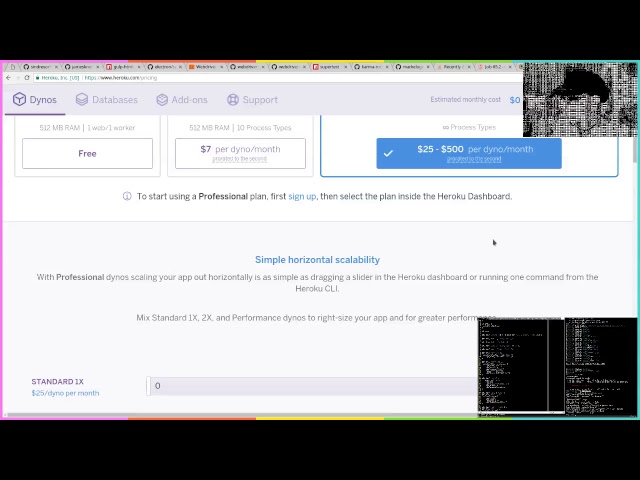Click the green Heroku, Inc. [US] lock badge
640x480 pixels.
pos(58,78)
